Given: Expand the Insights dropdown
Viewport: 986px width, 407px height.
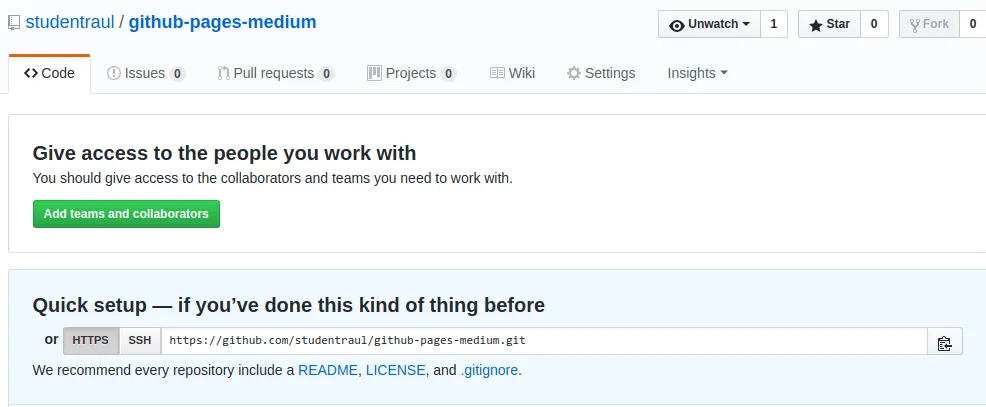Looking at the screenshot, I should [697, 74].
